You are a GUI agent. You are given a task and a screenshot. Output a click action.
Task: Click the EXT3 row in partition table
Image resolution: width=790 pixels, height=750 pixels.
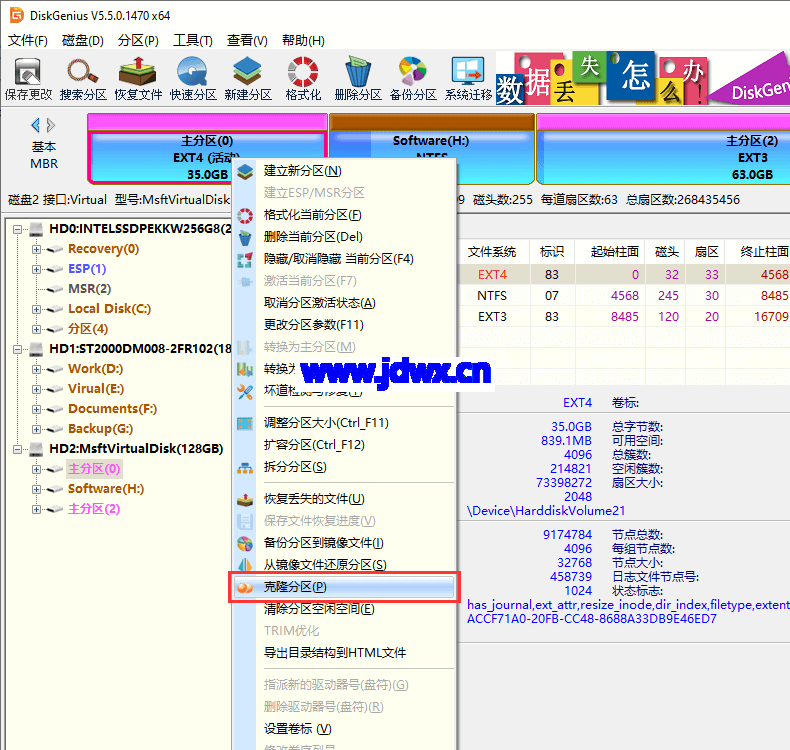click(624, 317)
